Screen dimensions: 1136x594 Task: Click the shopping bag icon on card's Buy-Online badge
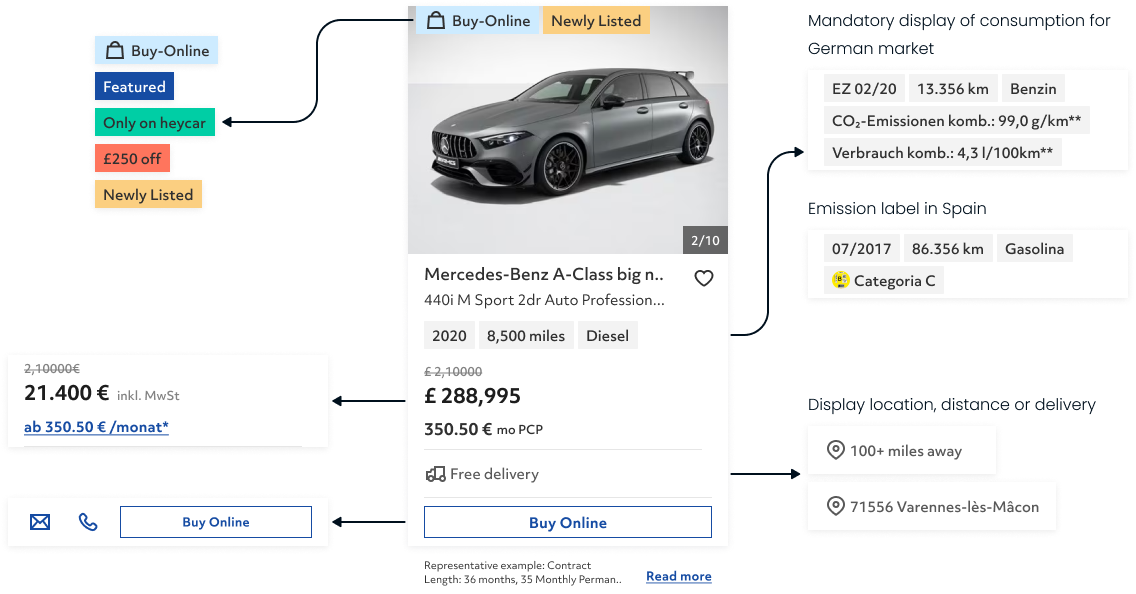[435, 21]
